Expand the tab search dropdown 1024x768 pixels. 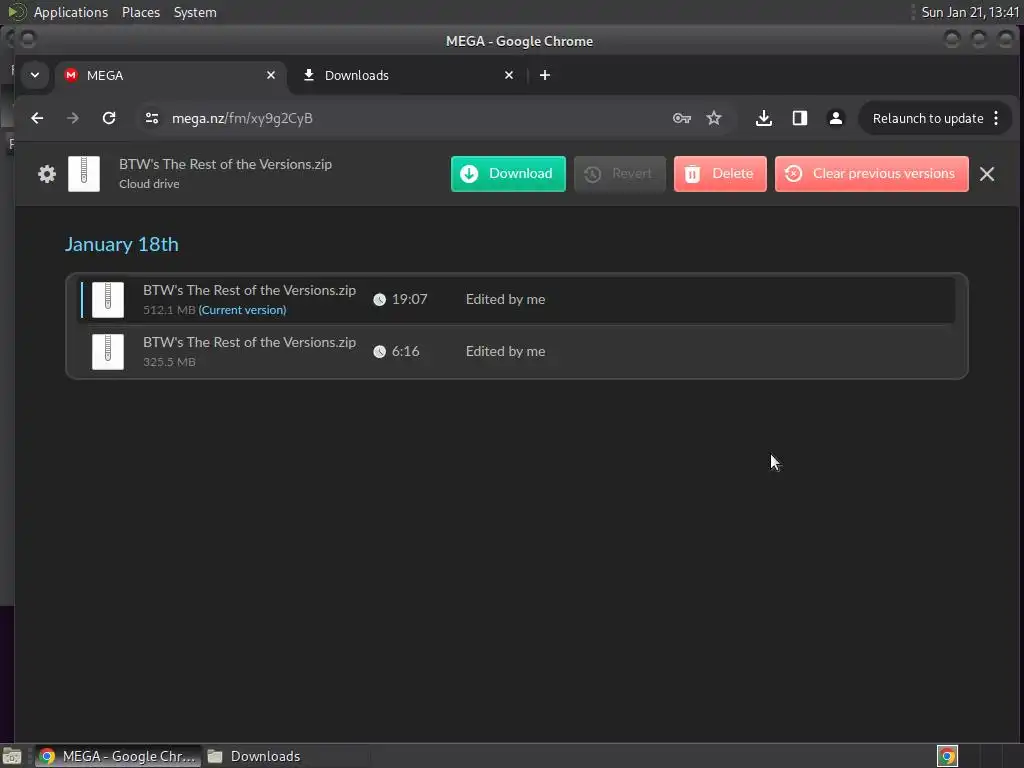pos(35,75)
